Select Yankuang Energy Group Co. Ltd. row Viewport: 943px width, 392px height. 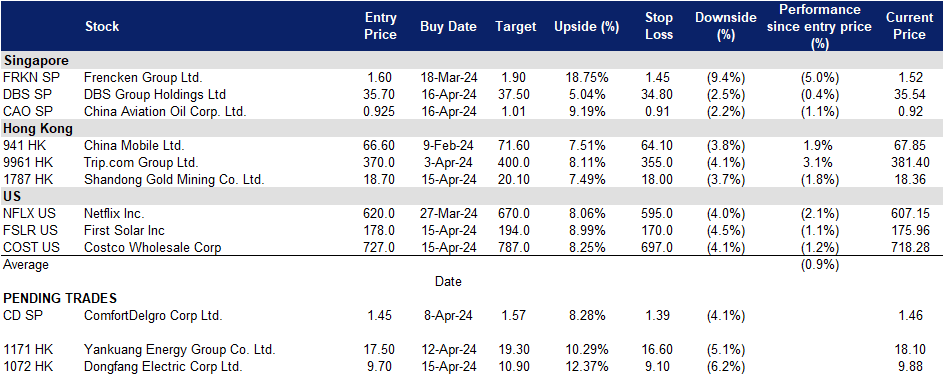[472, 349]
